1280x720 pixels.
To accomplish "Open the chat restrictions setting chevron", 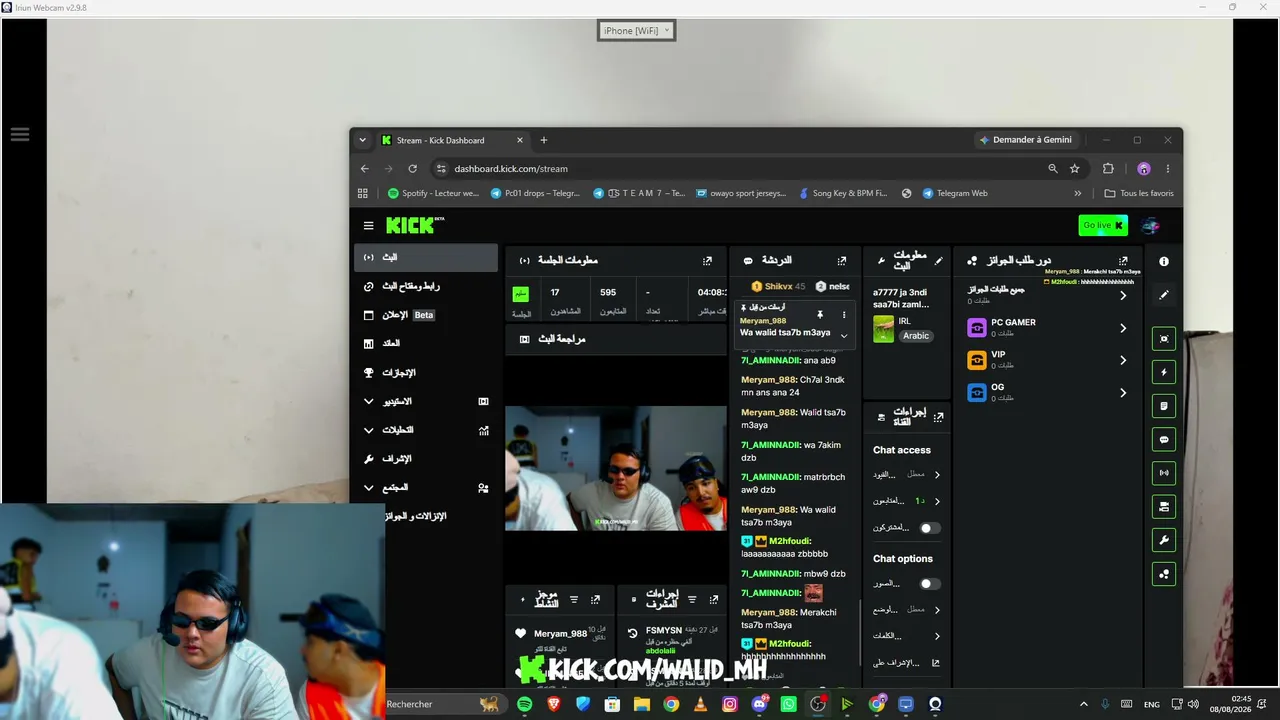I will coord(937,475).
